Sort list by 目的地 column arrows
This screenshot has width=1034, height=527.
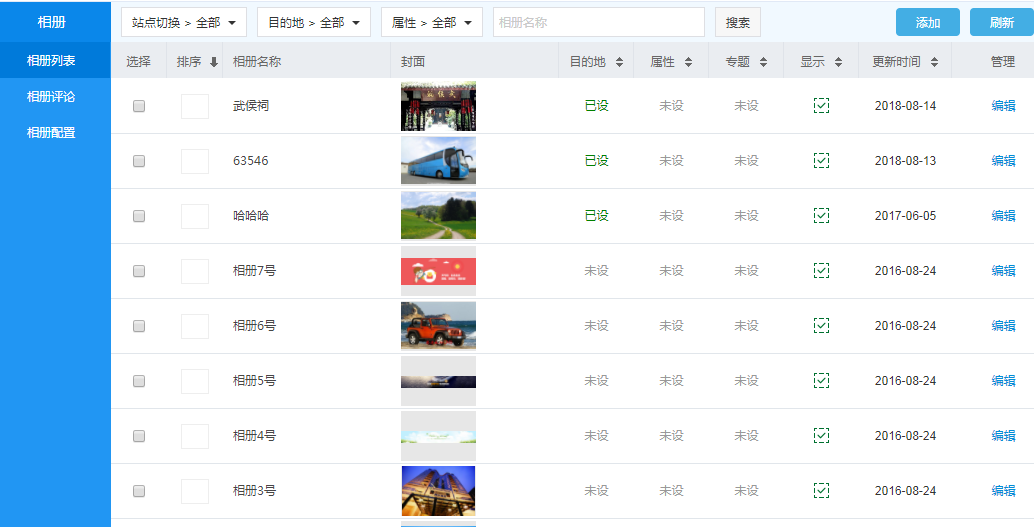click(619, 62)
